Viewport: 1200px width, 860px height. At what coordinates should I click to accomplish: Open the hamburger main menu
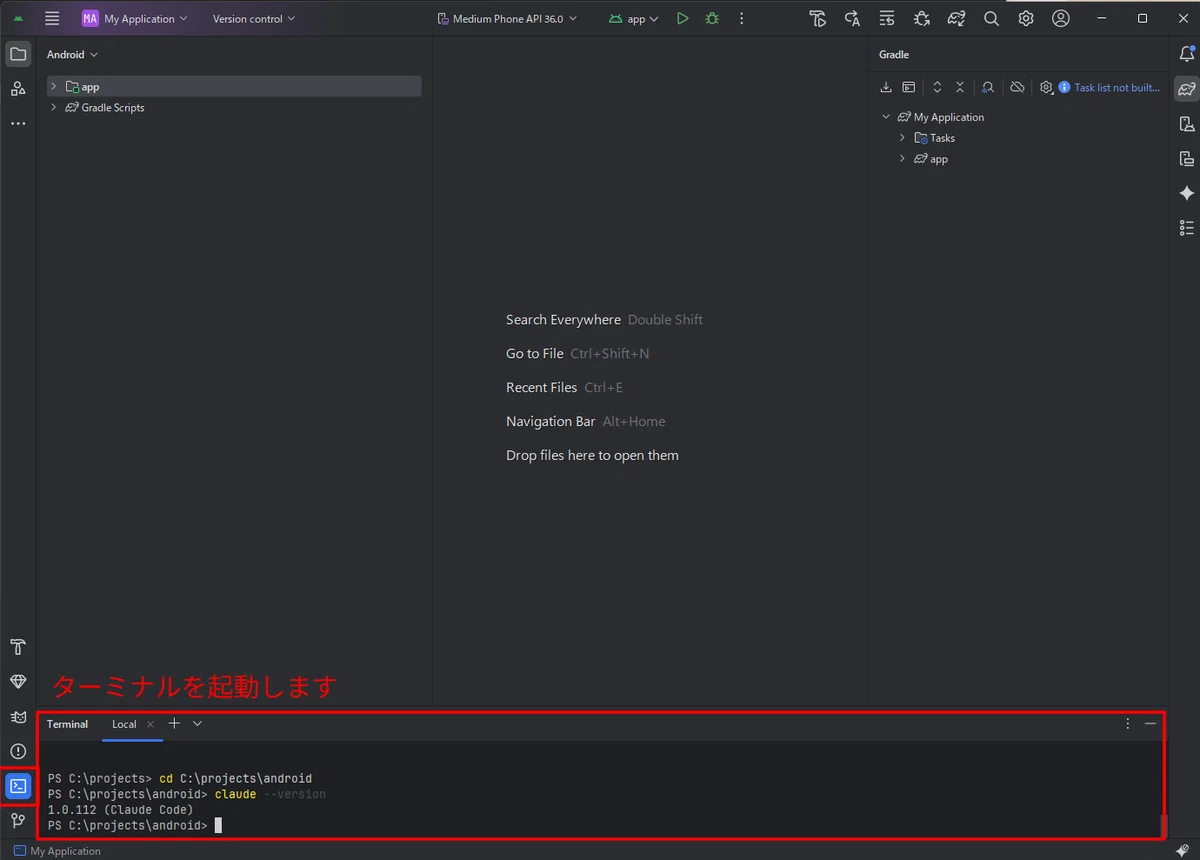(x=52, y=18)
